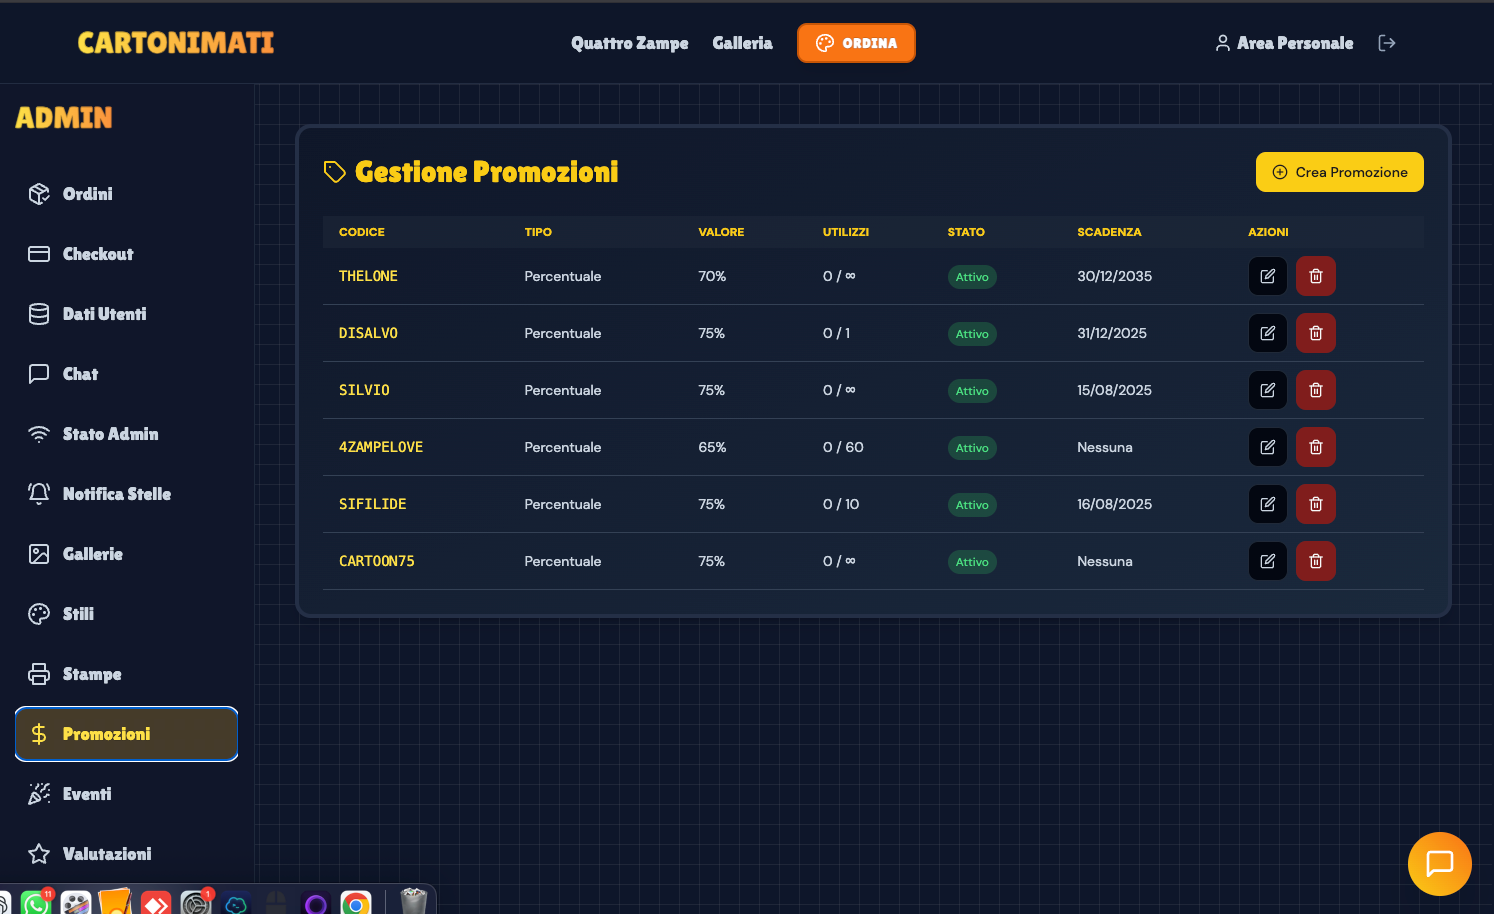The width and height of the screenshot is (1494, 914).
Task: Select Stili in the sidebar
Action: point(126,614)
